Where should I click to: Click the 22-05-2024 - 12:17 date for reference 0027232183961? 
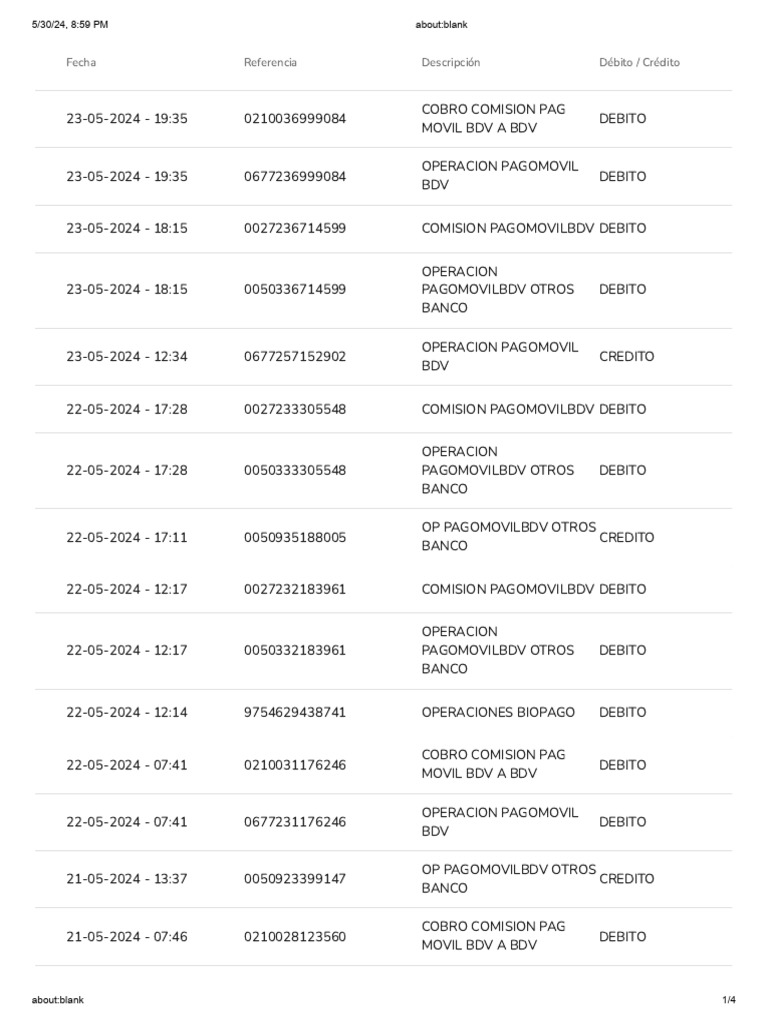point(127,590)
